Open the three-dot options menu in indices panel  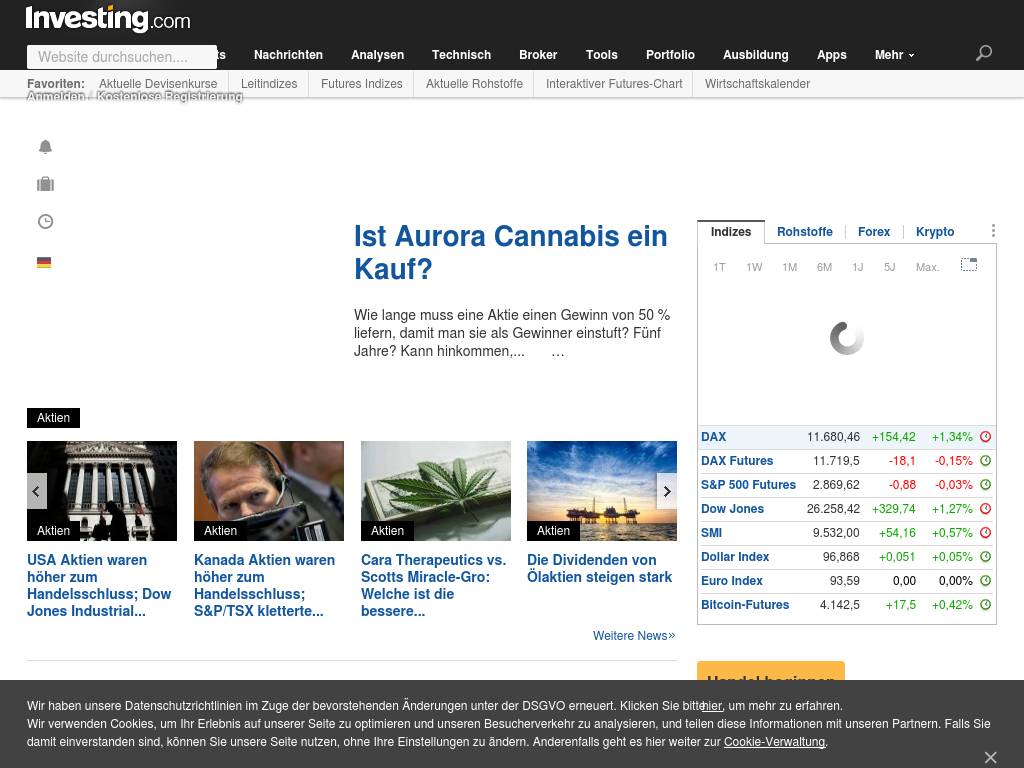coord(993,231)
